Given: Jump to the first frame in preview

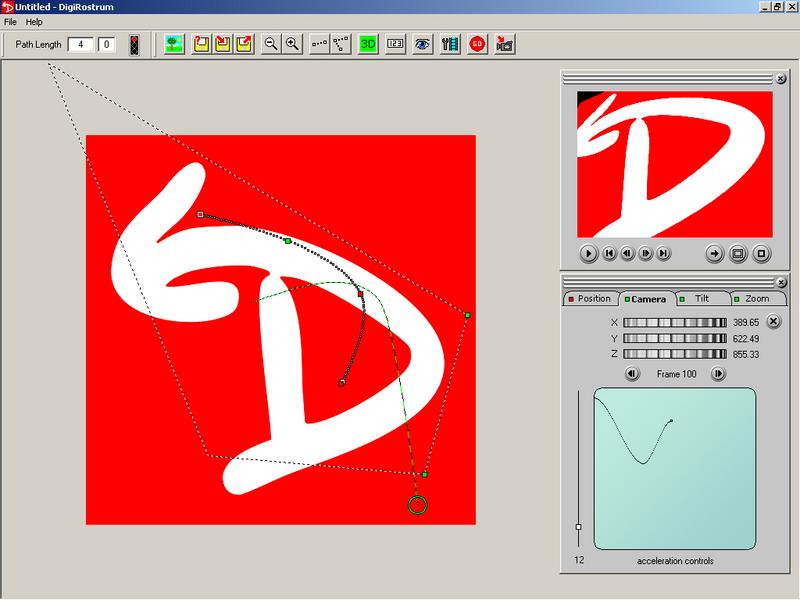Looking at the screenshot, I should [x=609, y=253].
